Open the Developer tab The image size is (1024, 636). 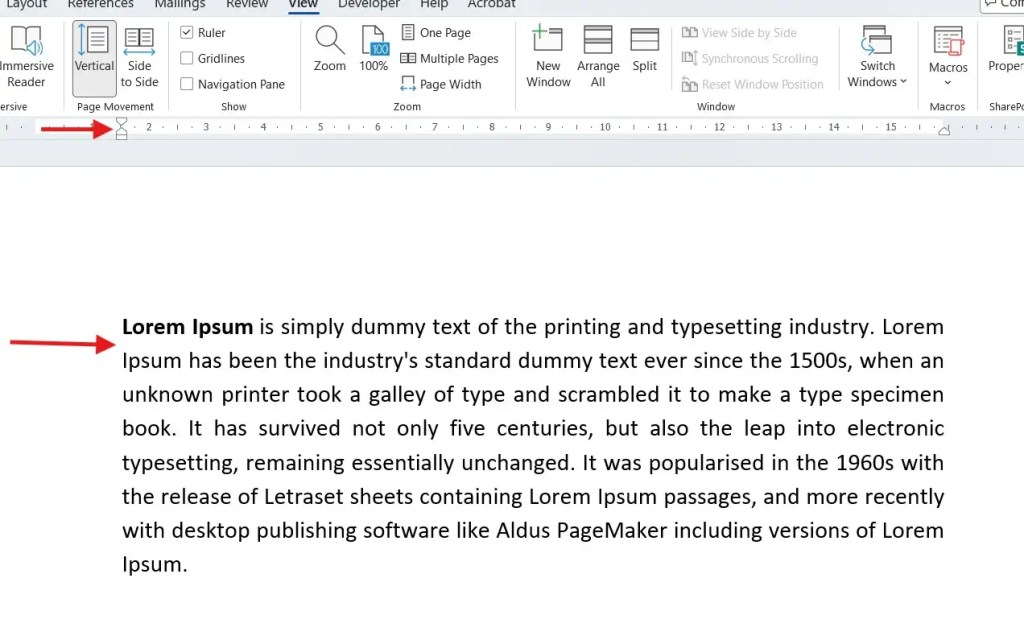(368, 5)
